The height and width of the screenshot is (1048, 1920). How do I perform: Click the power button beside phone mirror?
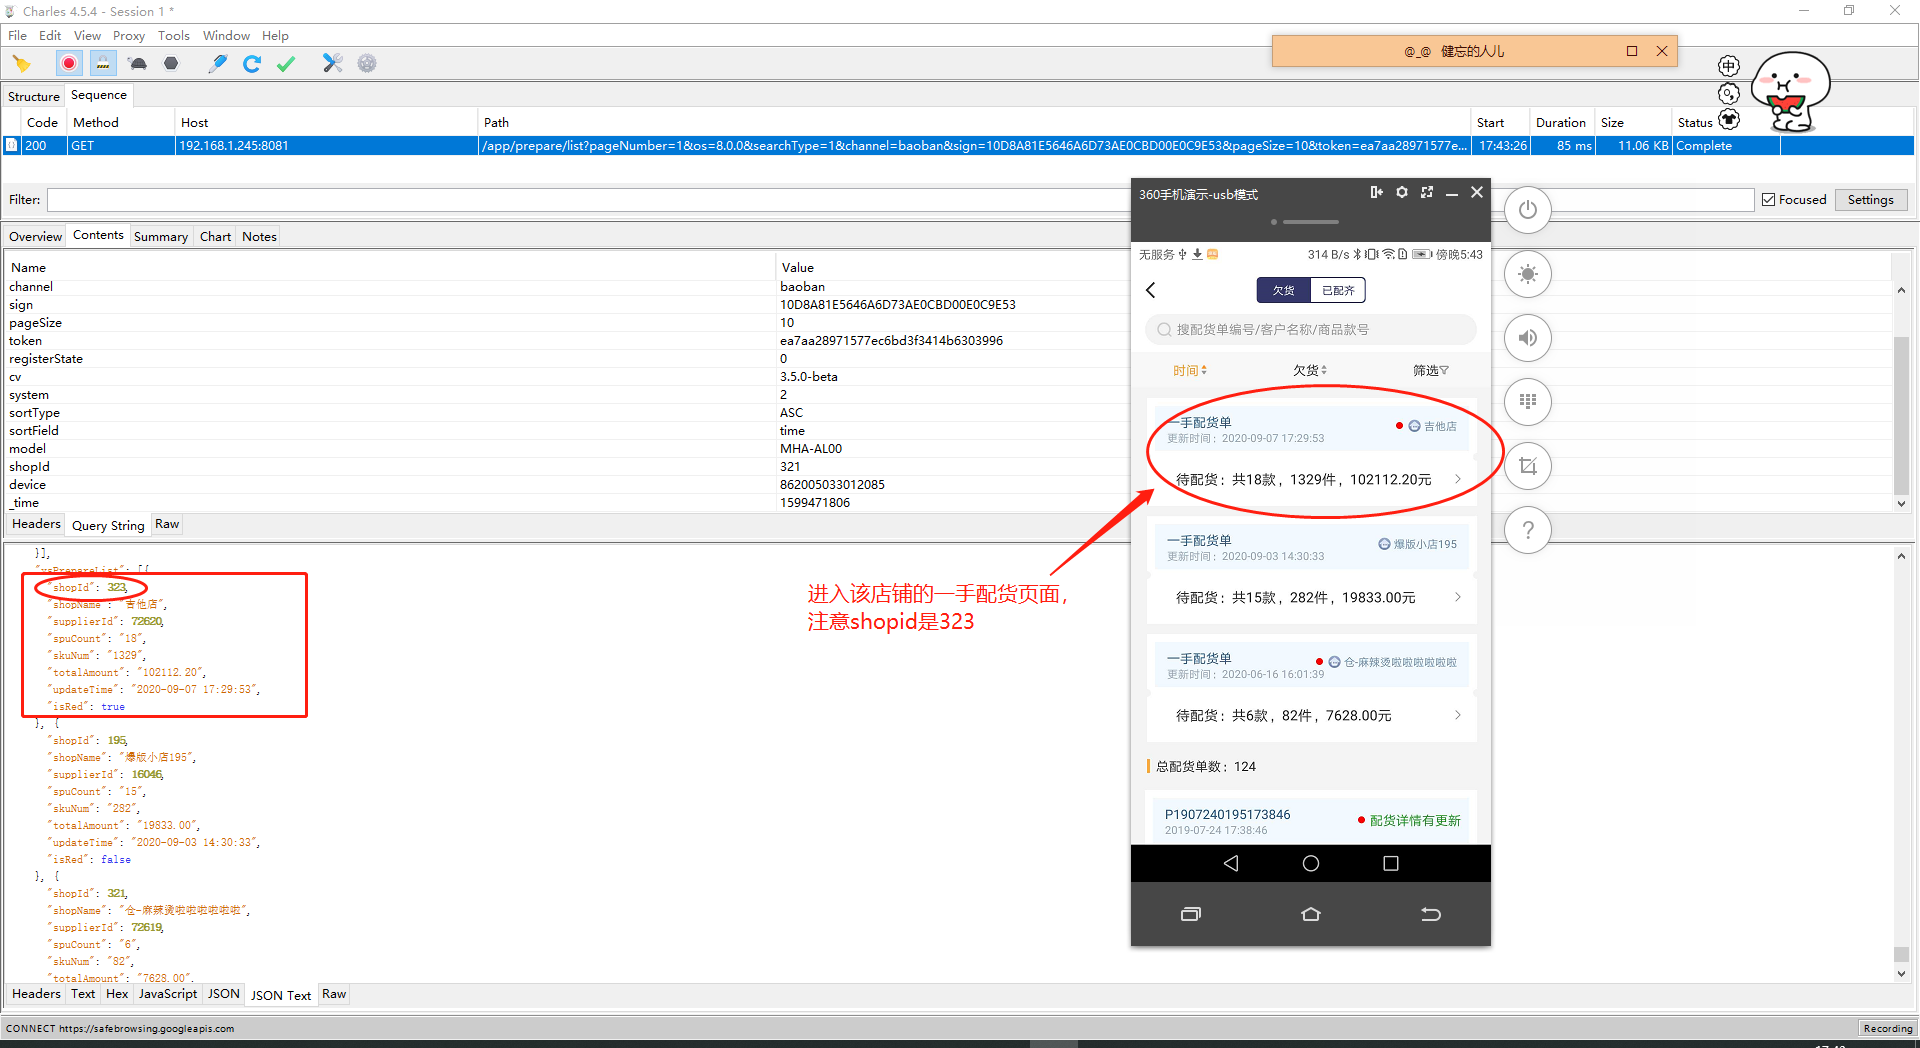point(1527,210)
